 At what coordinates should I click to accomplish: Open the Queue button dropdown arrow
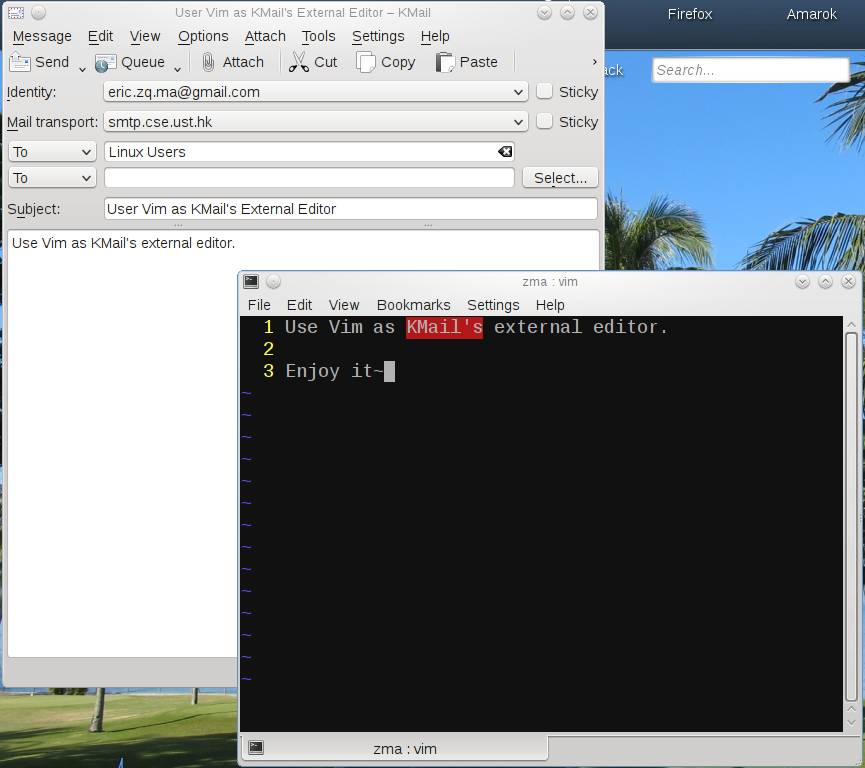point(177,69)
